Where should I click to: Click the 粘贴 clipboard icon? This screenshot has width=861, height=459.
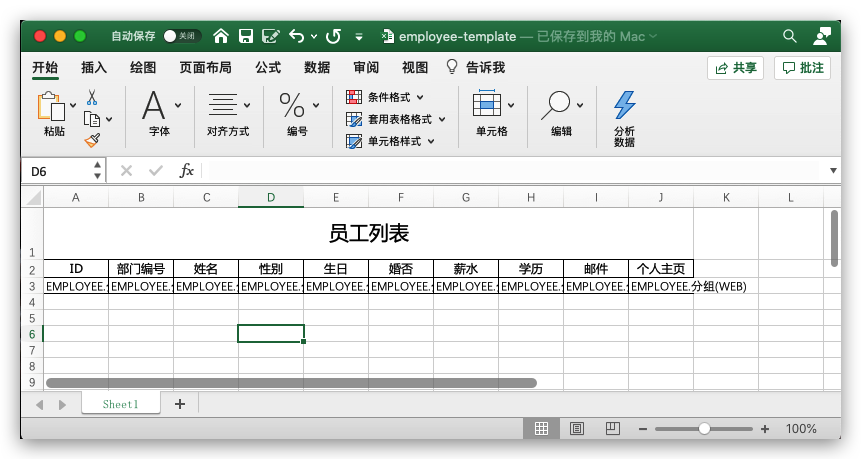click(51, 106)
